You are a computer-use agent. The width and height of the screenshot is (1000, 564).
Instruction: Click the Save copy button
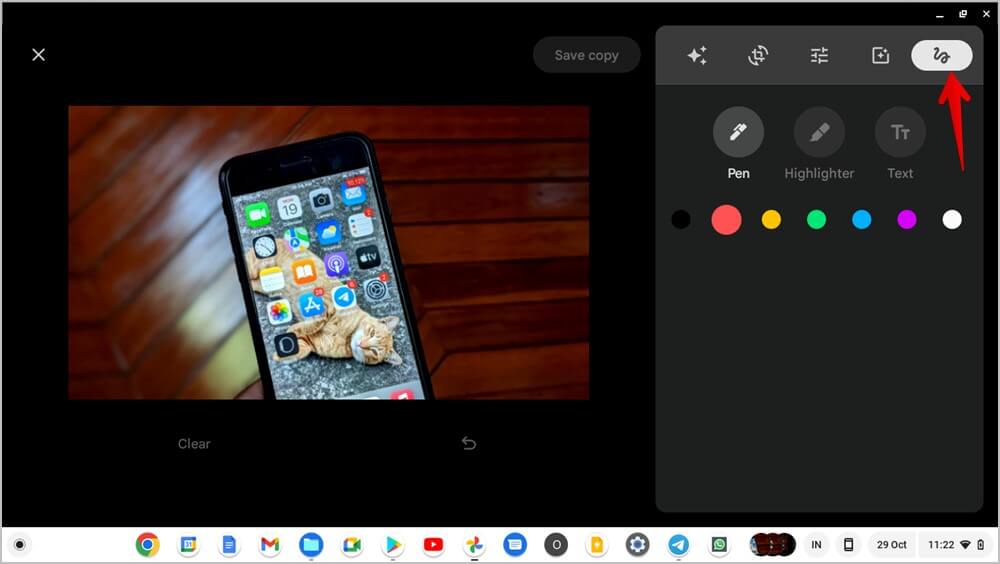[586, 55]
